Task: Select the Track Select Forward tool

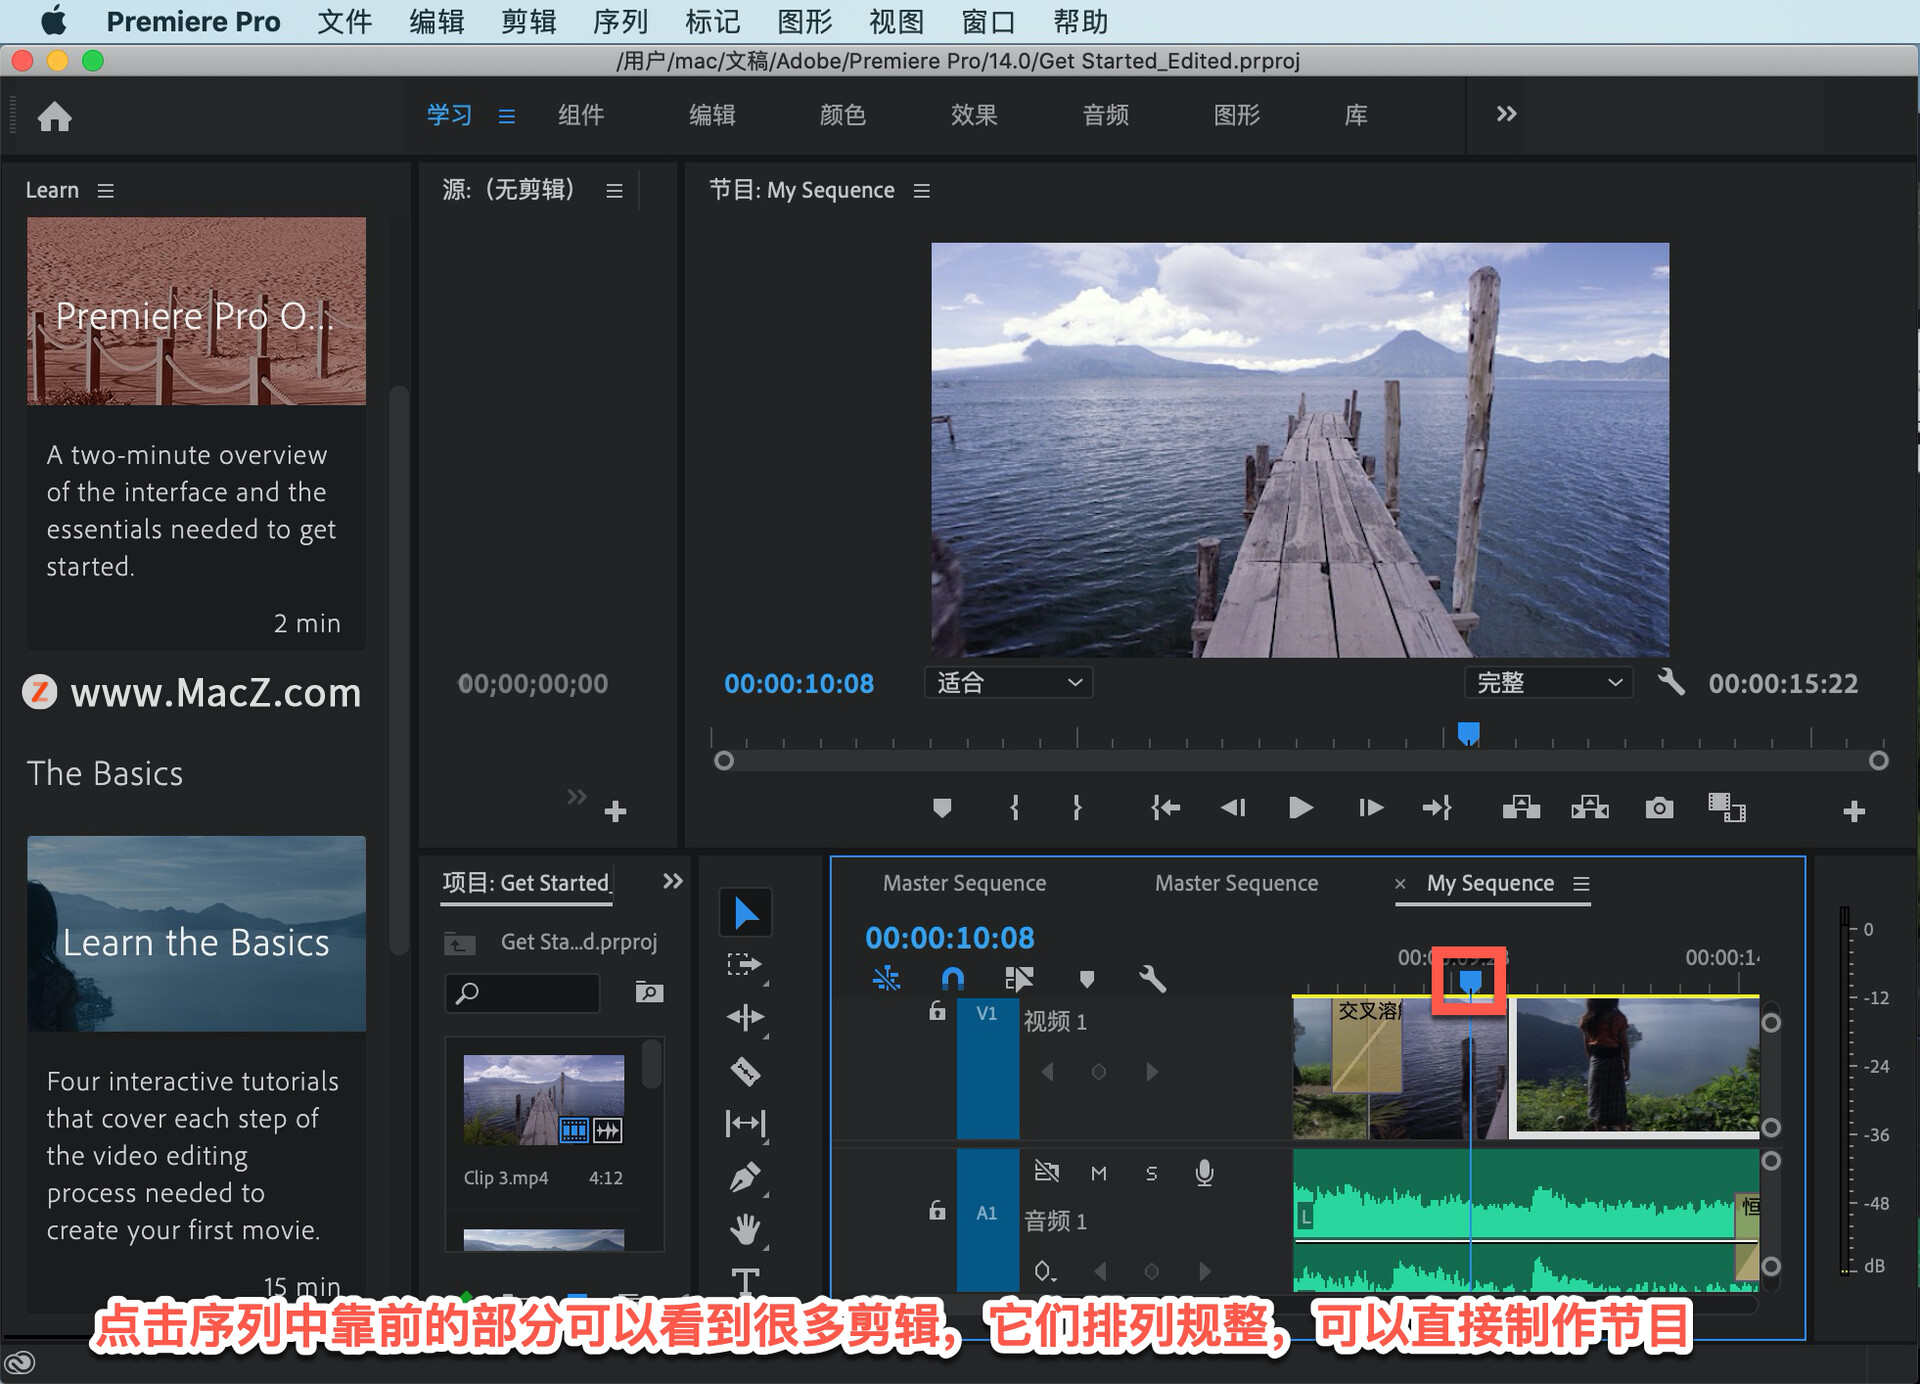Action: pos(745,965)
